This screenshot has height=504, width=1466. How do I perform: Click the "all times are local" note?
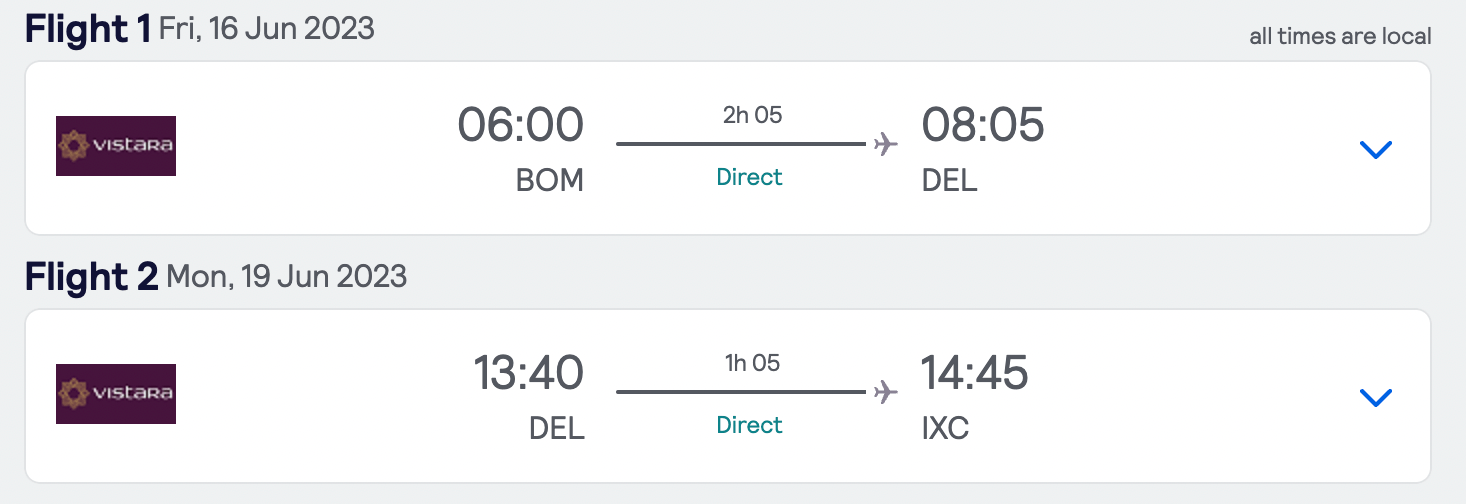(1340, 37)
